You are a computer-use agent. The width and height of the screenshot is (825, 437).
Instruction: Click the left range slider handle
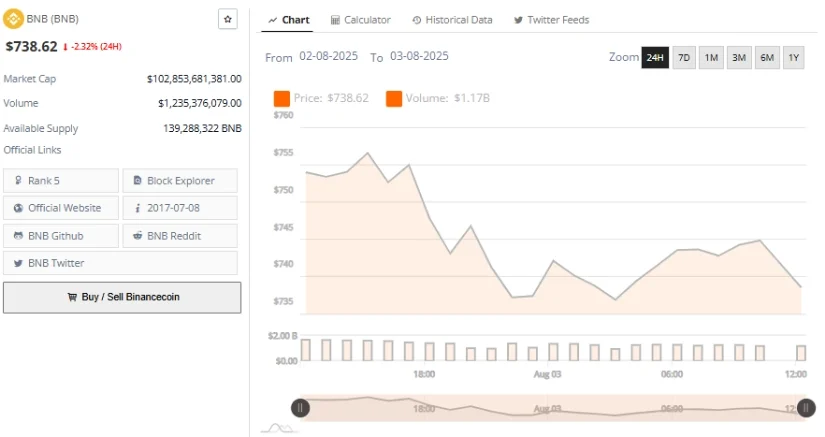[x=300, y=407]
